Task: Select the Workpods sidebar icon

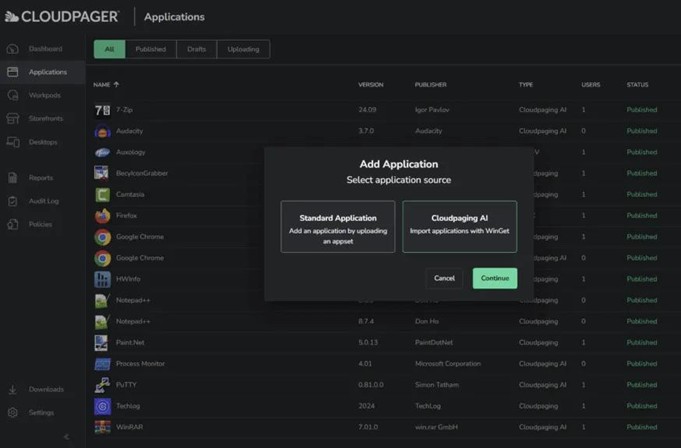Action: click(x=12, y=95)
